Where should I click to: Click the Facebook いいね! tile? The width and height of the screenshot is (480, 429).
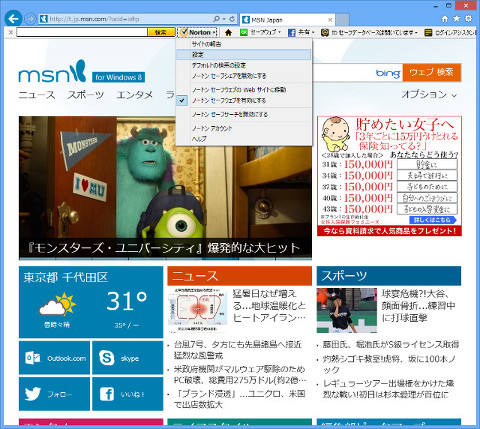[128, 394]
